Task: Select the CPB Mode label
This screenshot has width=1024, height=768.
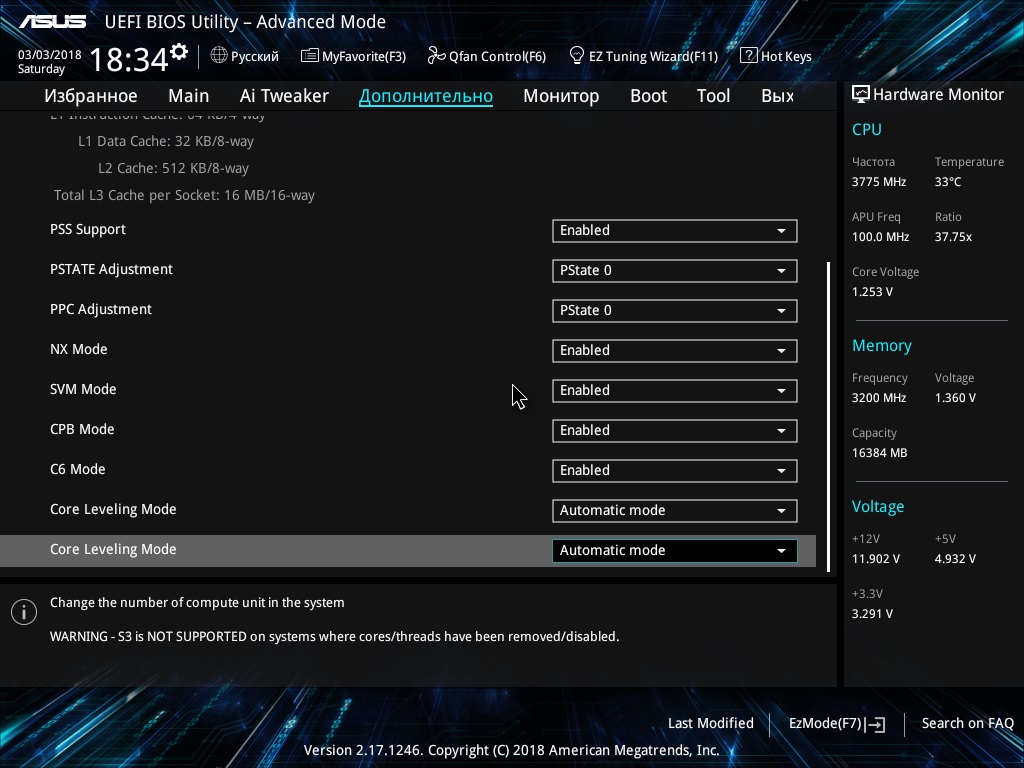Action: click(82, 429)
